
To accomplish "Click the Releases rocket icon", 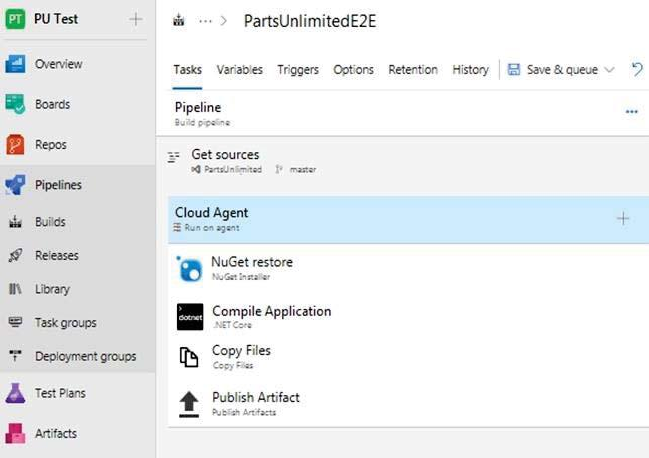I will 15,255.
